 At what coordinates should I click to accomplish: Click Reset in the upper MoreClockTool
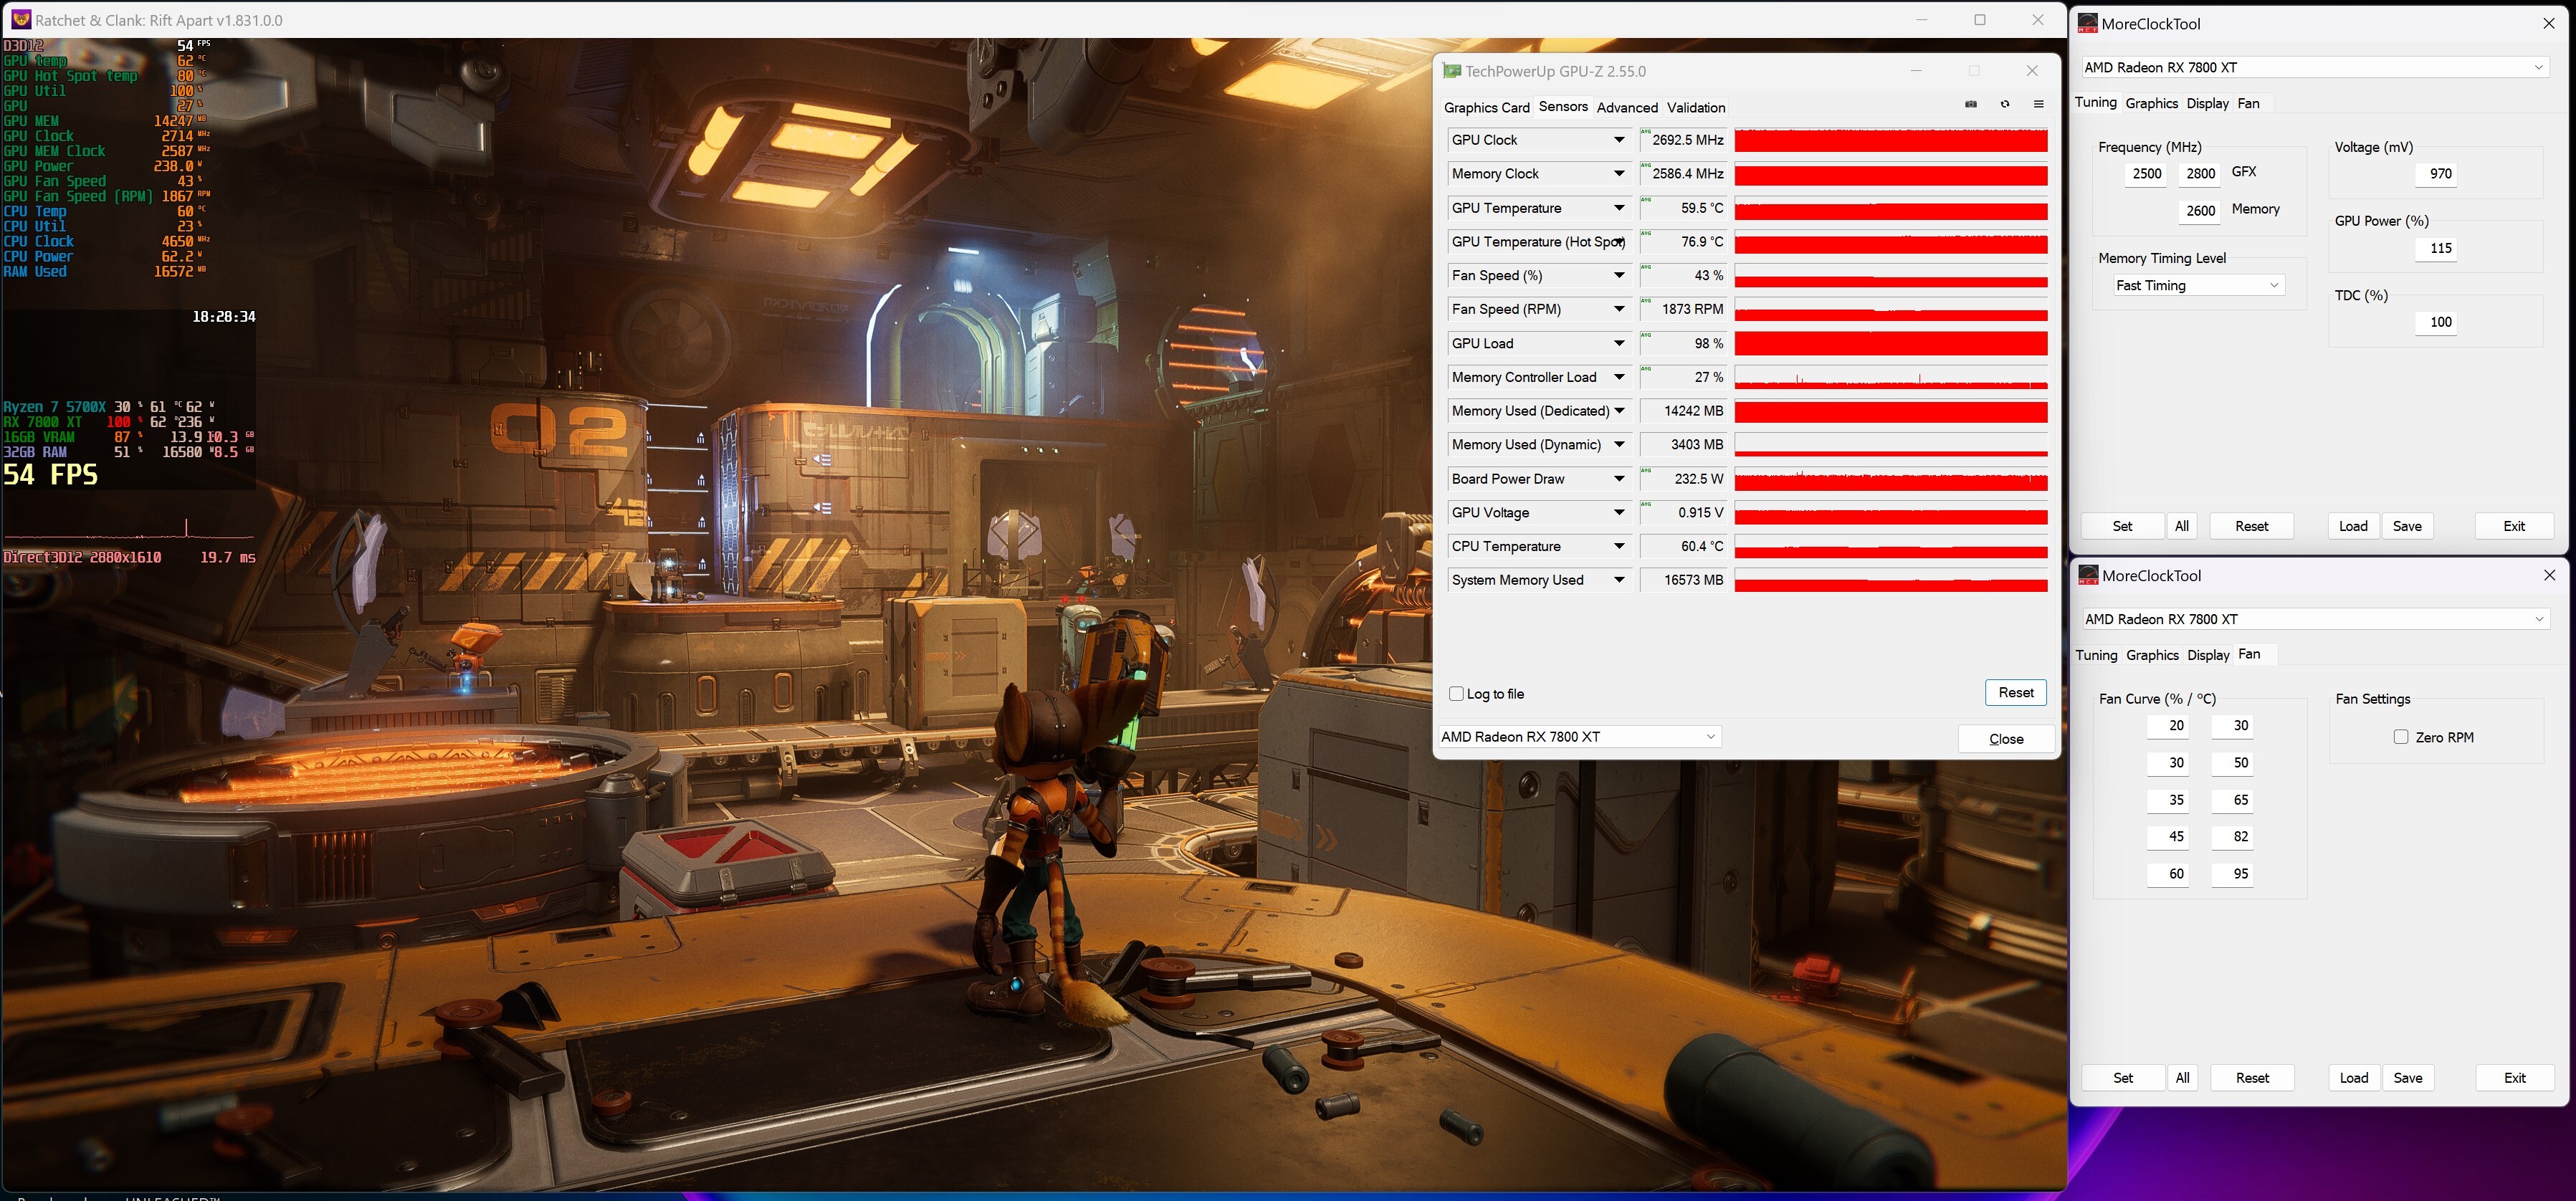point(2251,526)
